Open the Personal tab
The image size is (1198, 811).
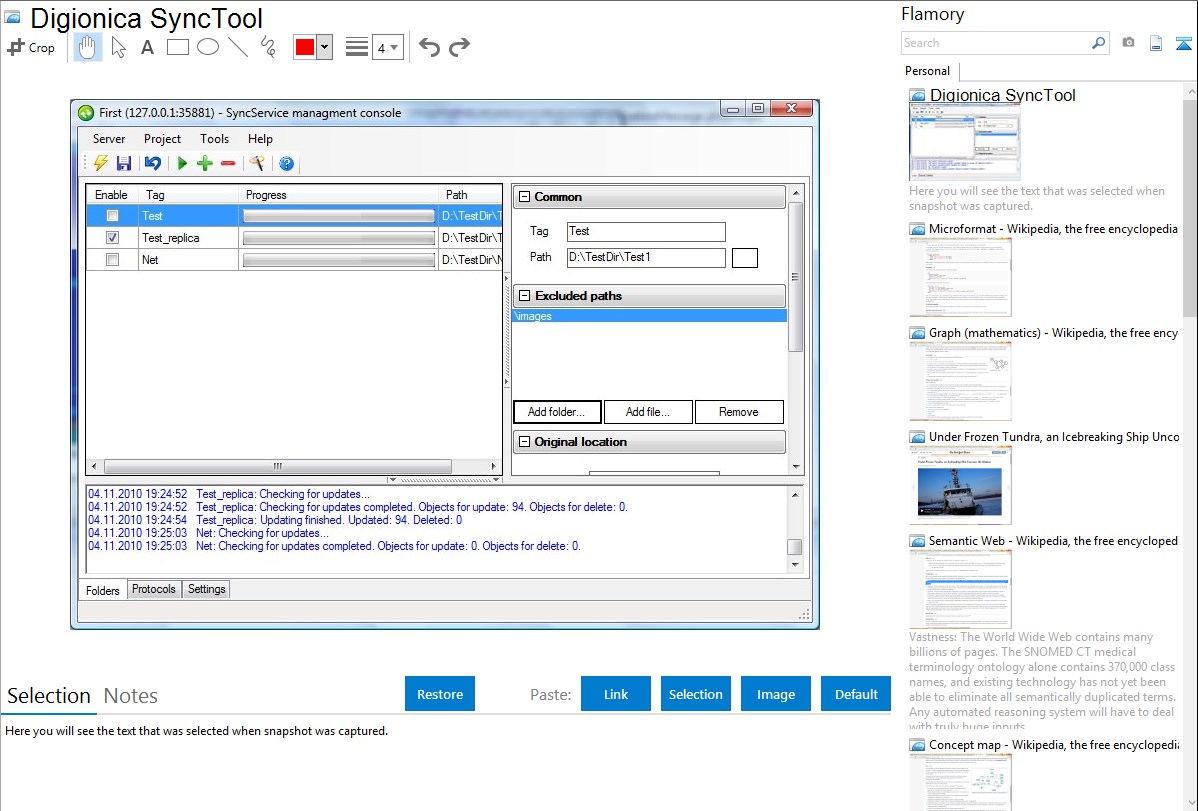click(x=927, y=71)
